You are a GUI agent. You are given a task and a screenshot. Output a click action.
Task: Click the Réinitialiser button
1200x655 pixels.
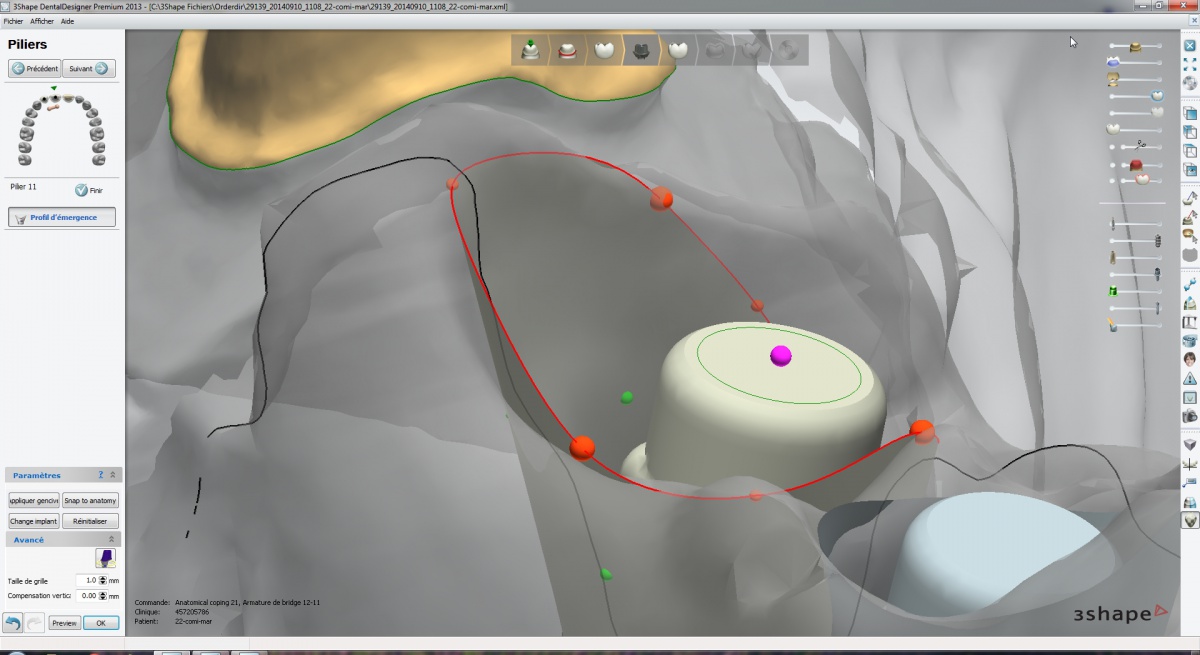[x=91, y=521]
